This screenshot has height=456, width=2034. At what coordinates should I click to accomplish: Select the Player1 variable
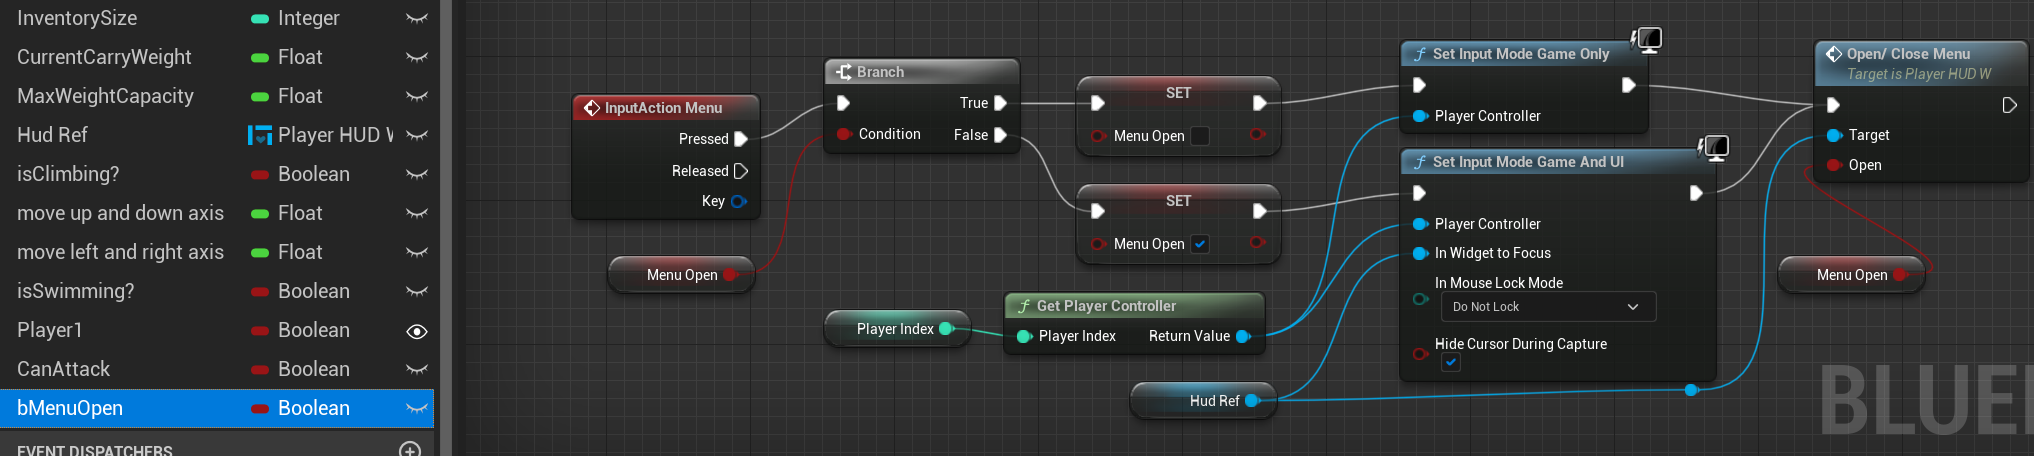coord(217,330)
